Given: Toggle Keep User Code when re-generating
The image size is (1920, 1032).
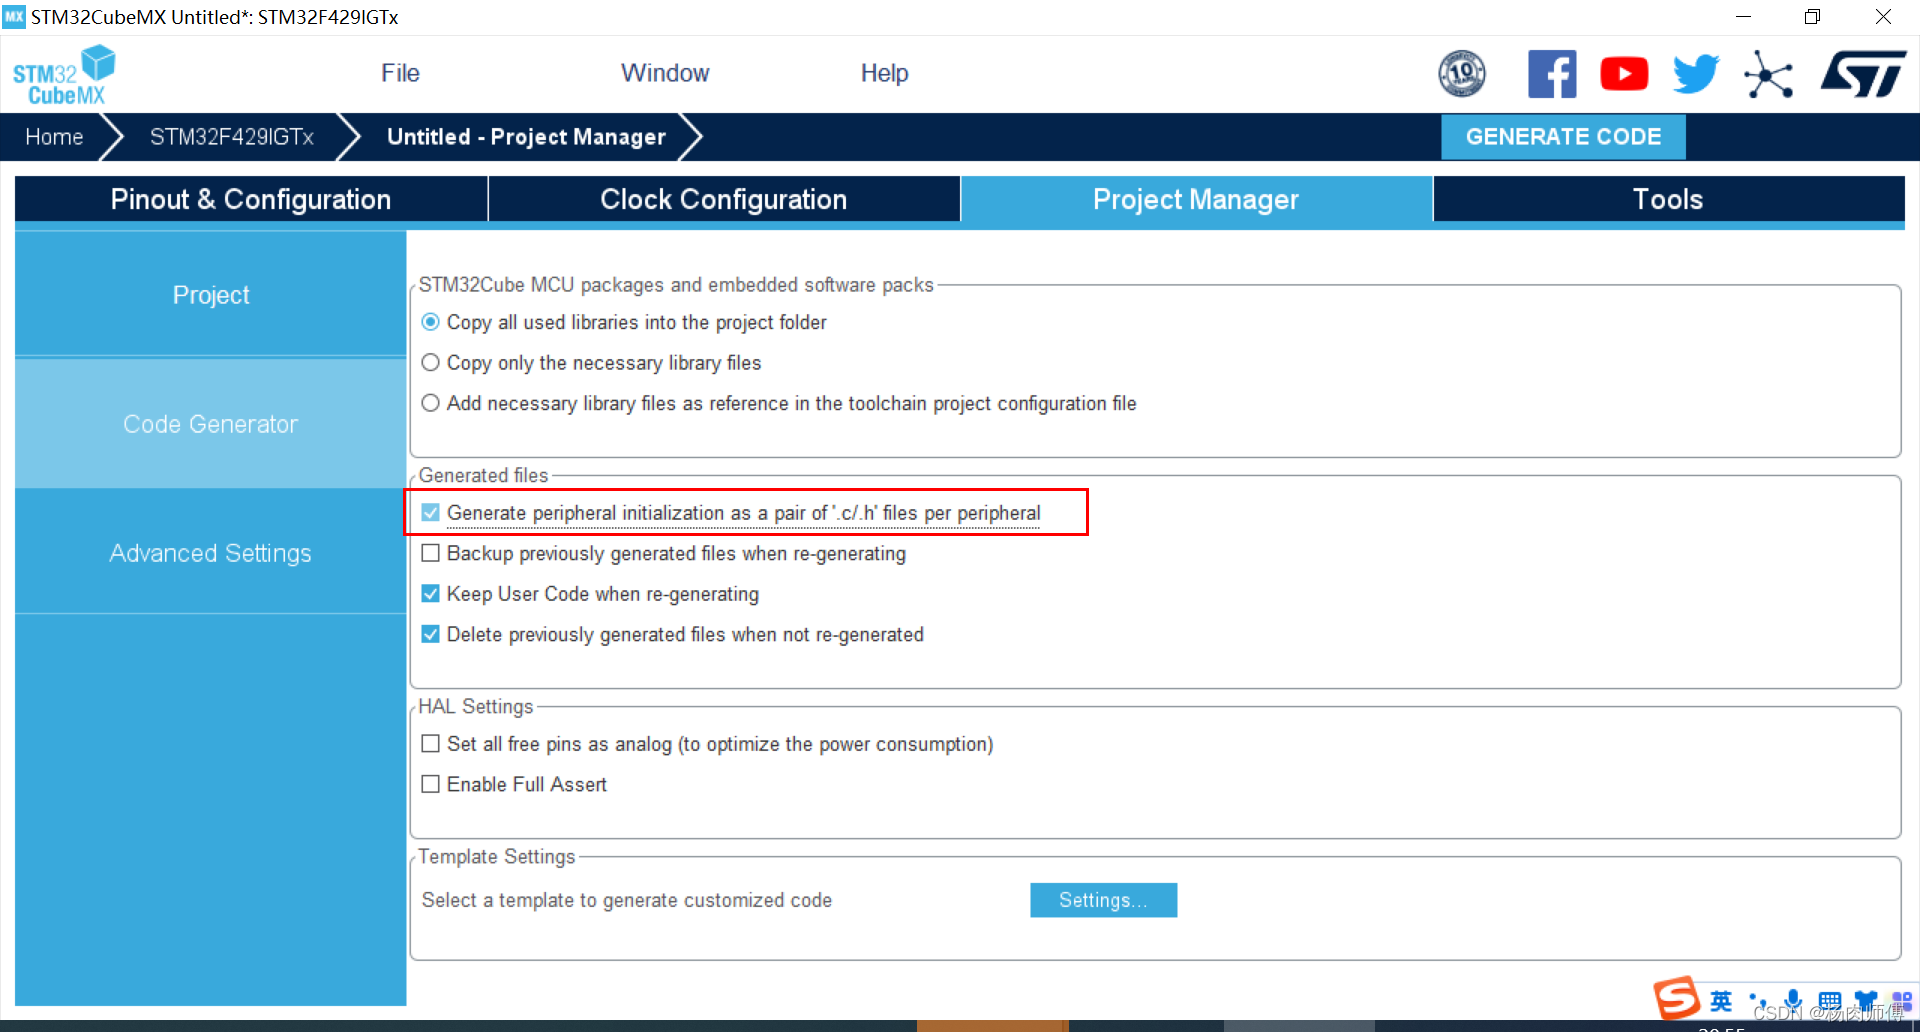Looking at the screenshot, I should (x=430, y=593).
